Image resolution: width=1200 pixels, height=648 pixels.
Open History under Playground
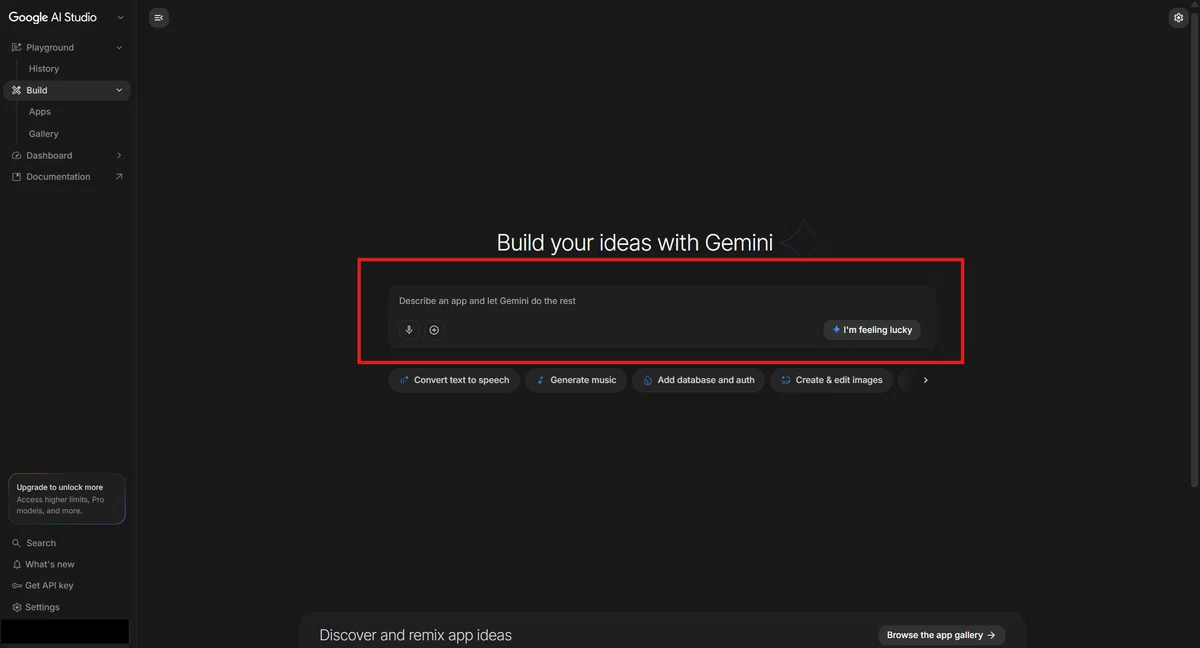pyautogui.click(x=44, y=69)
